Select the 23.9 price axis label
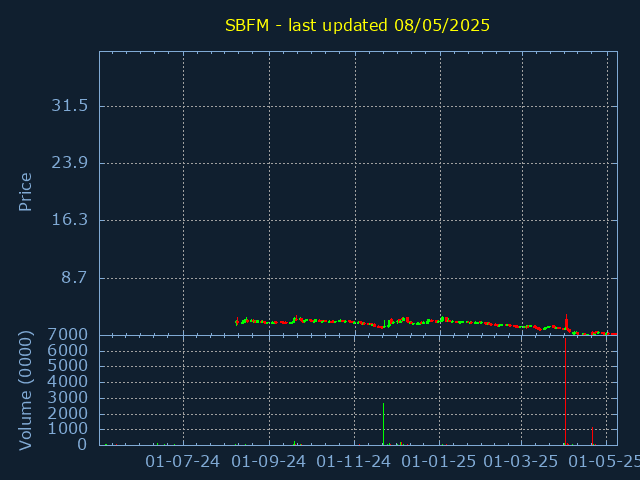The image size is (640, 480). pyautogui.click(x=69, y=163)
